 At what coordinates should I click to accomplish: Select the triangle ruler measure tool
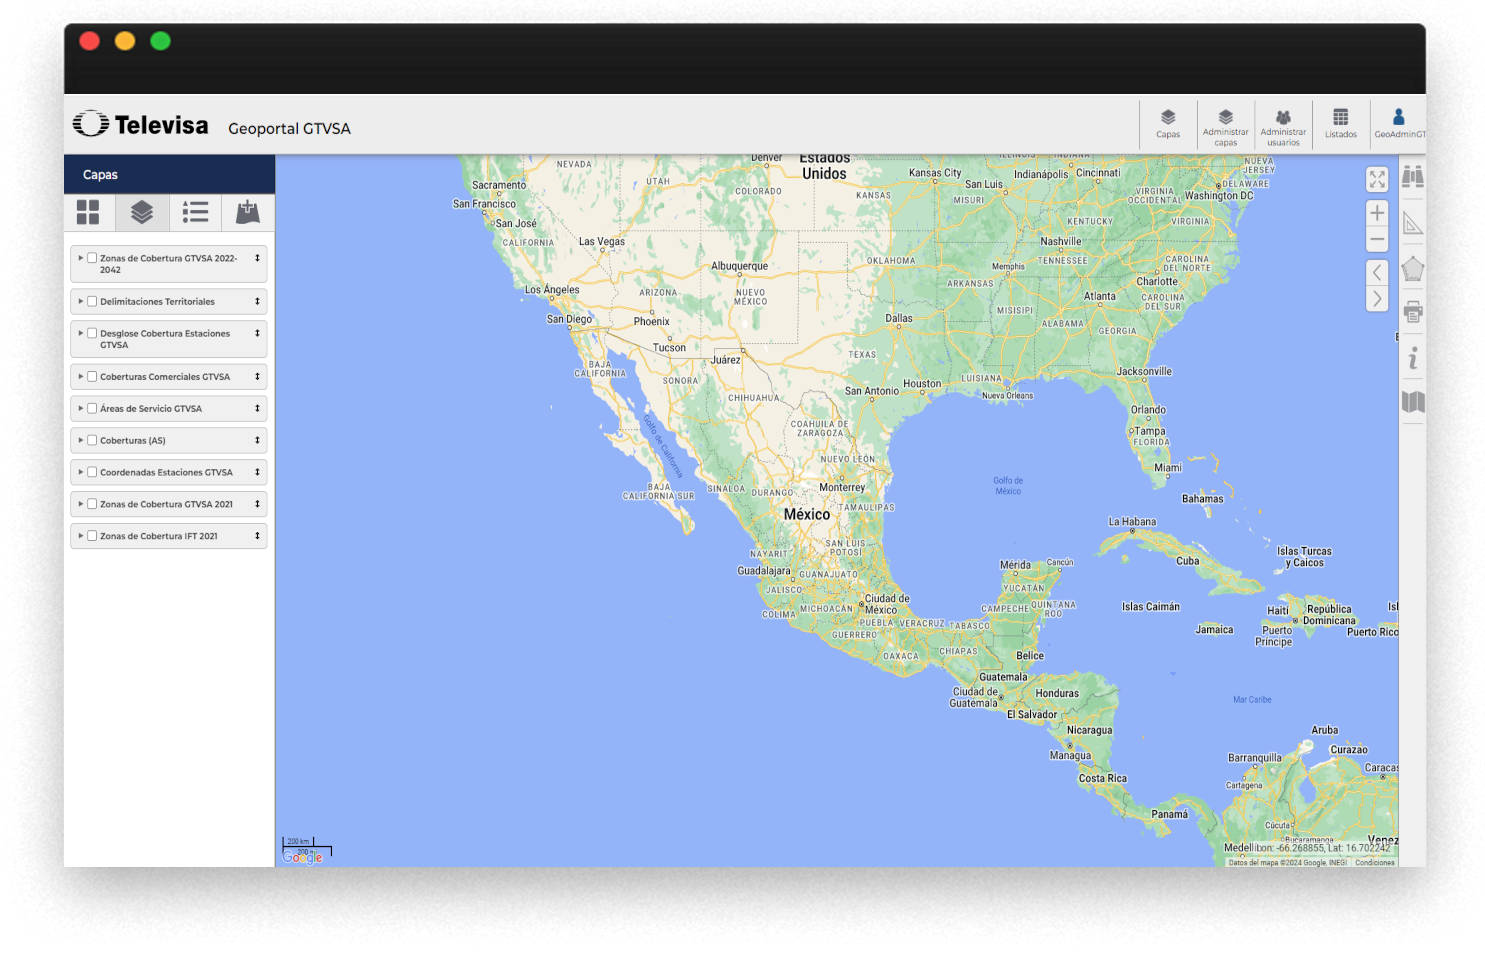click(1412, 223)
